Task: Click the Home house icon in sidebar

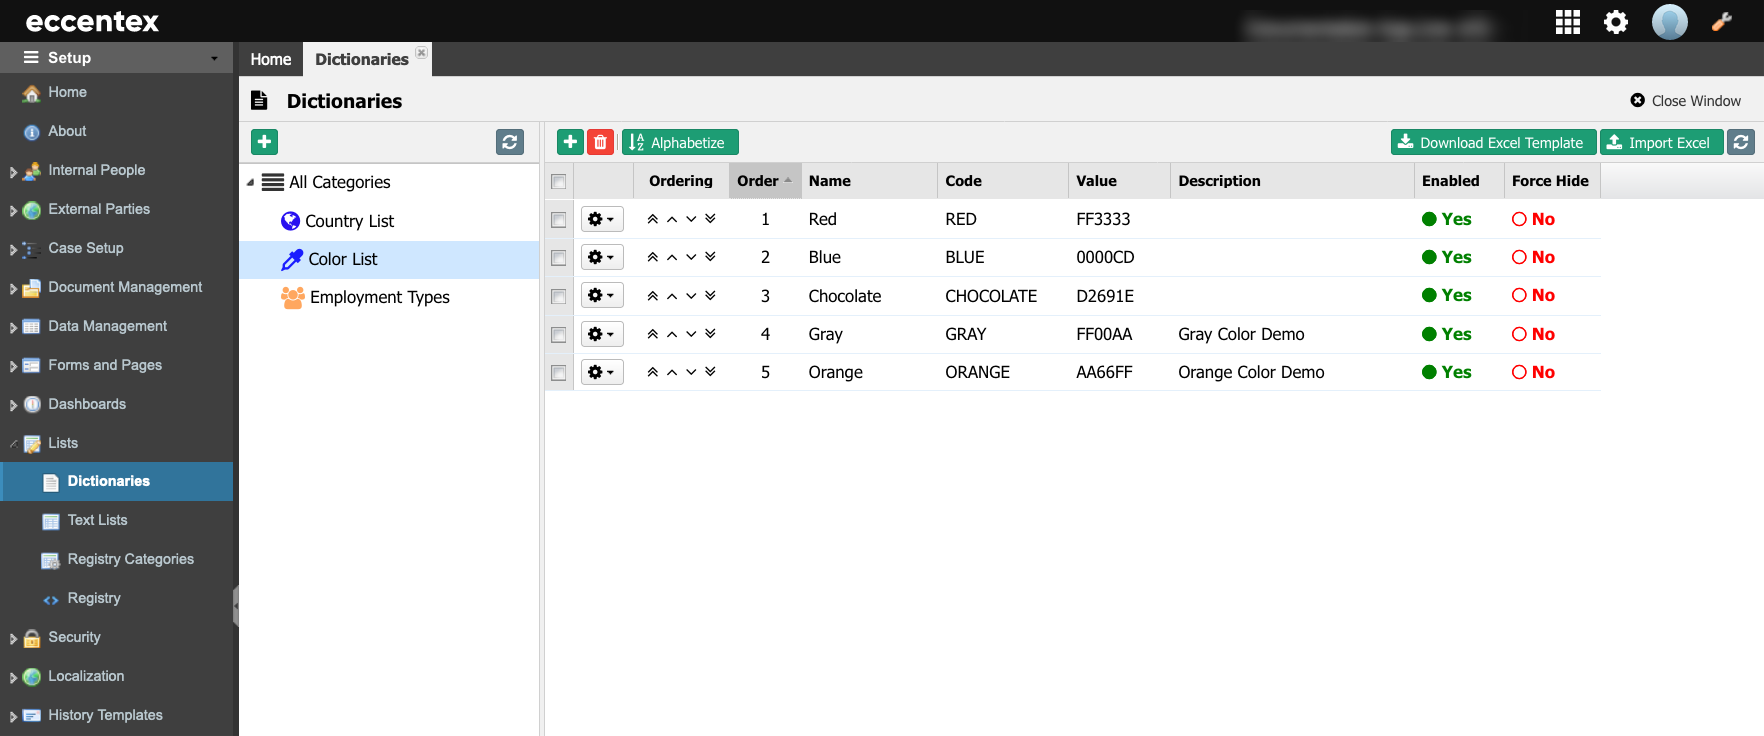Action: [32, 93]
